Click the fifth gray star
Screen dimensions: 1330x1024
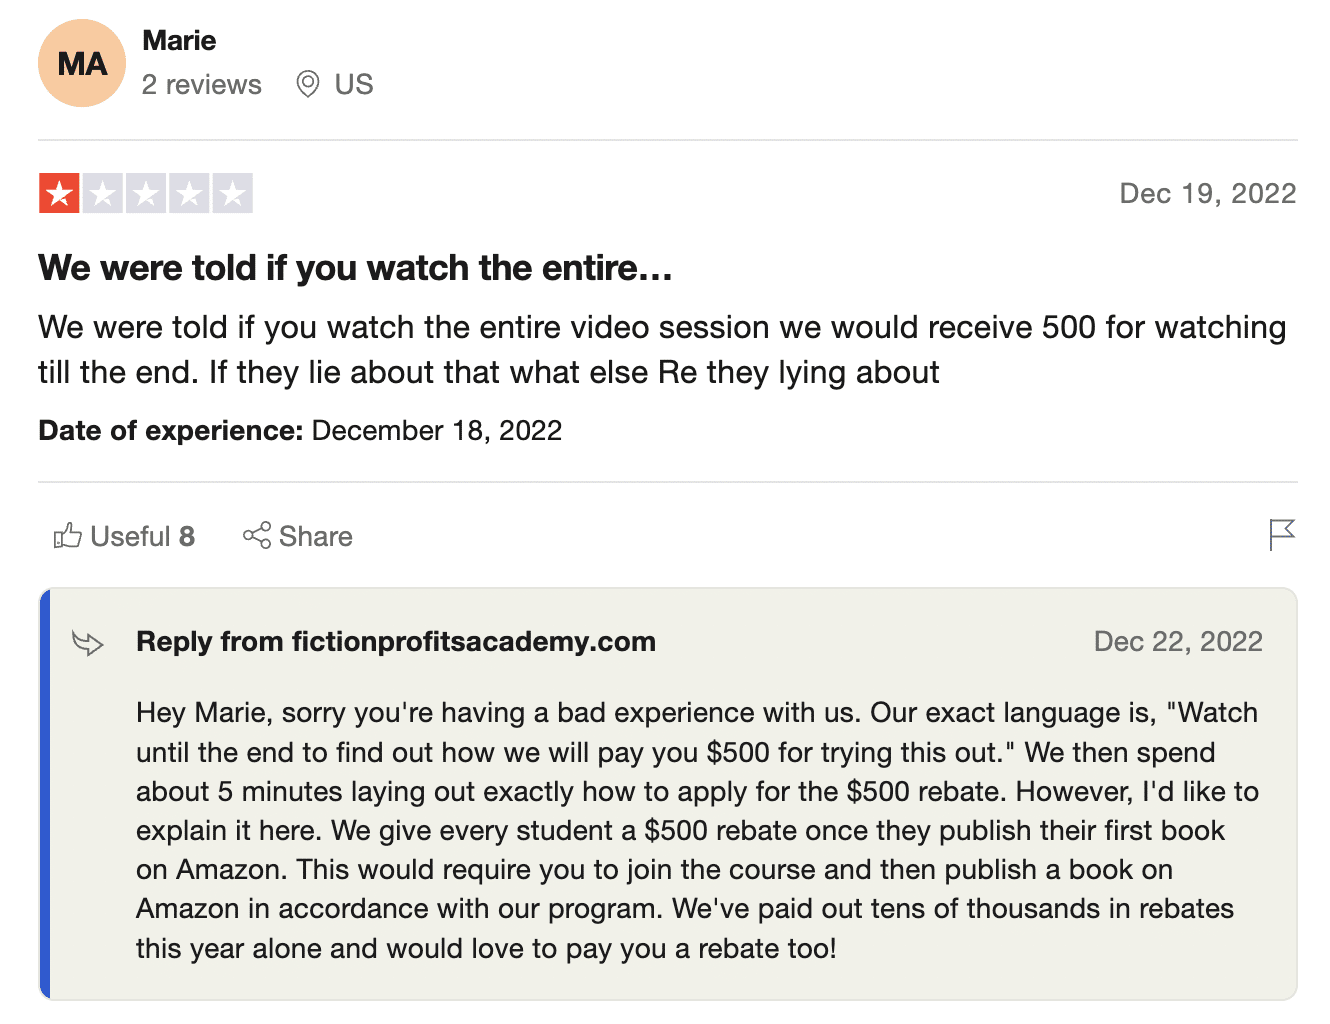pos(233,193)
